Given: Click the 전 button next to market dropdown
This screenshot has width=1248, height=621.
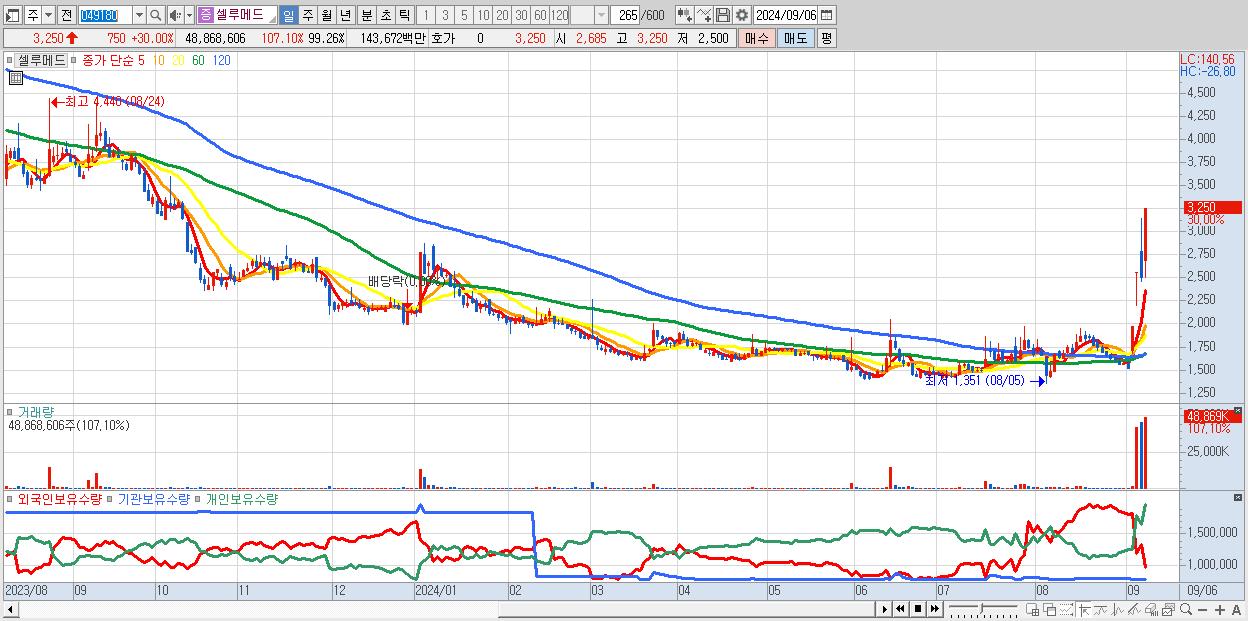Looking at the screenshot, I should (66, 16).
